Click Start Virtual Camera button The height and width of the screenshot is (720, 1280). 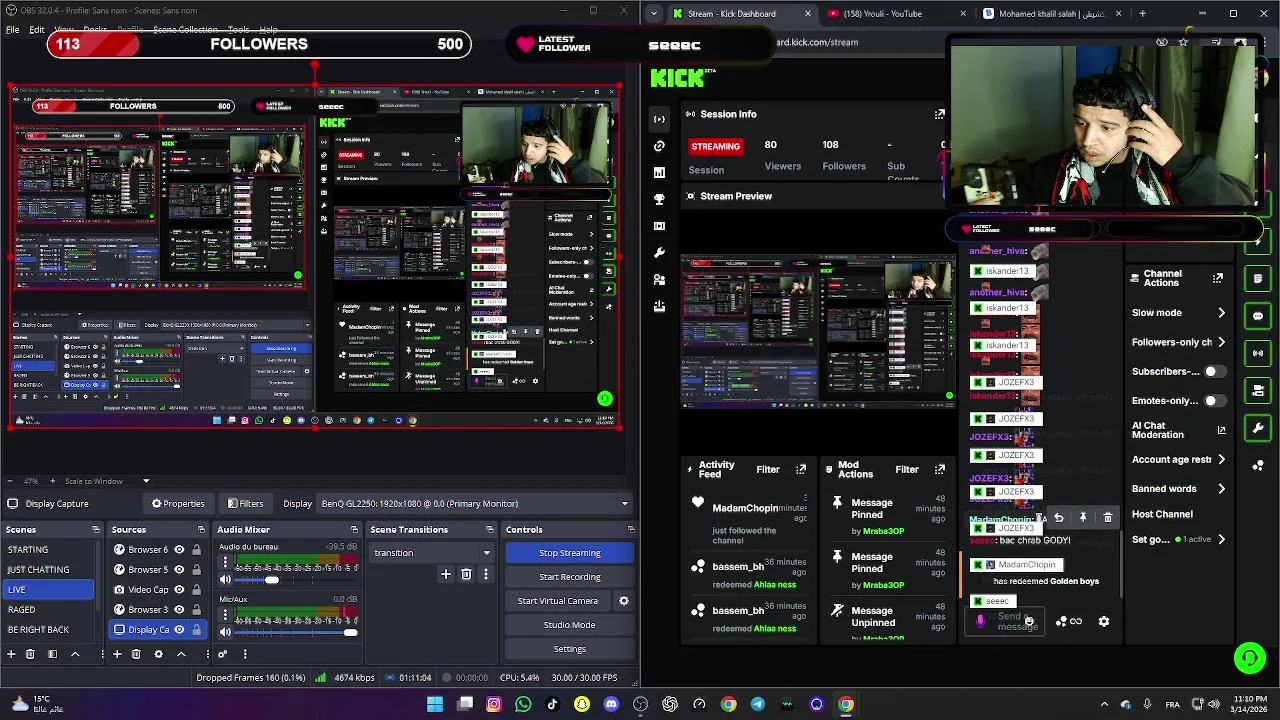tap(558, 601)
